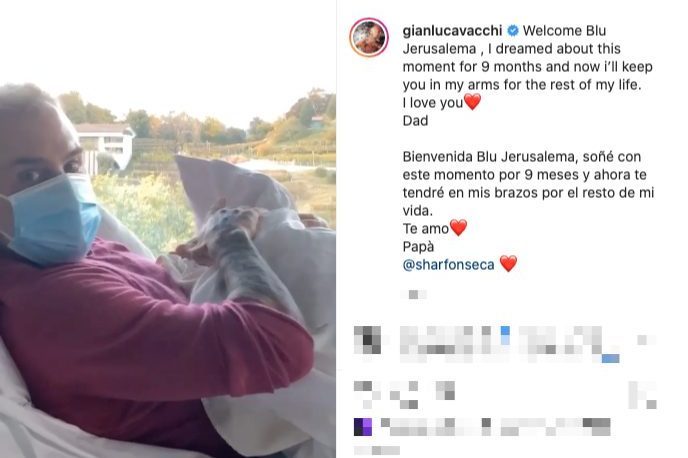Click pixelated timestamp below the last comment

click(377, 450)
